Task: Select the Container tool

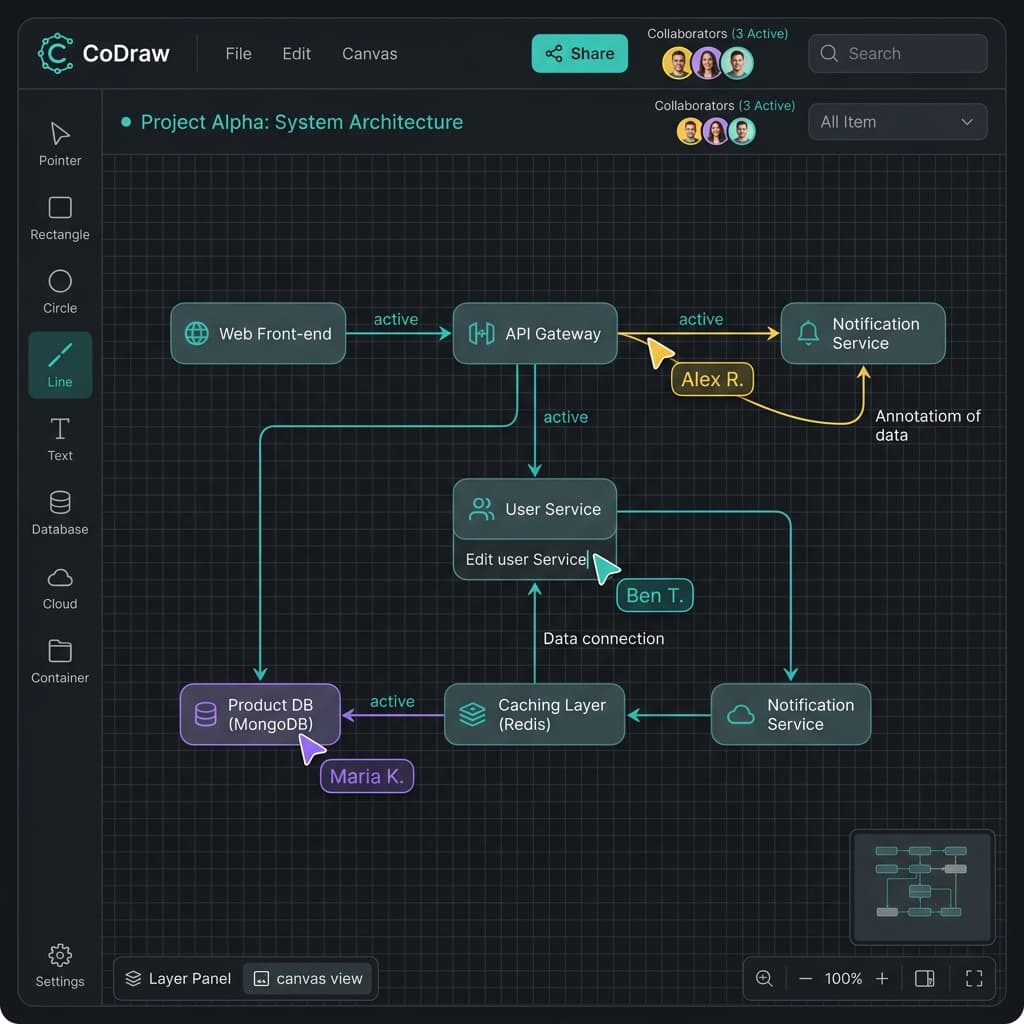Action: pyautogui.click(x=59, y=661)
